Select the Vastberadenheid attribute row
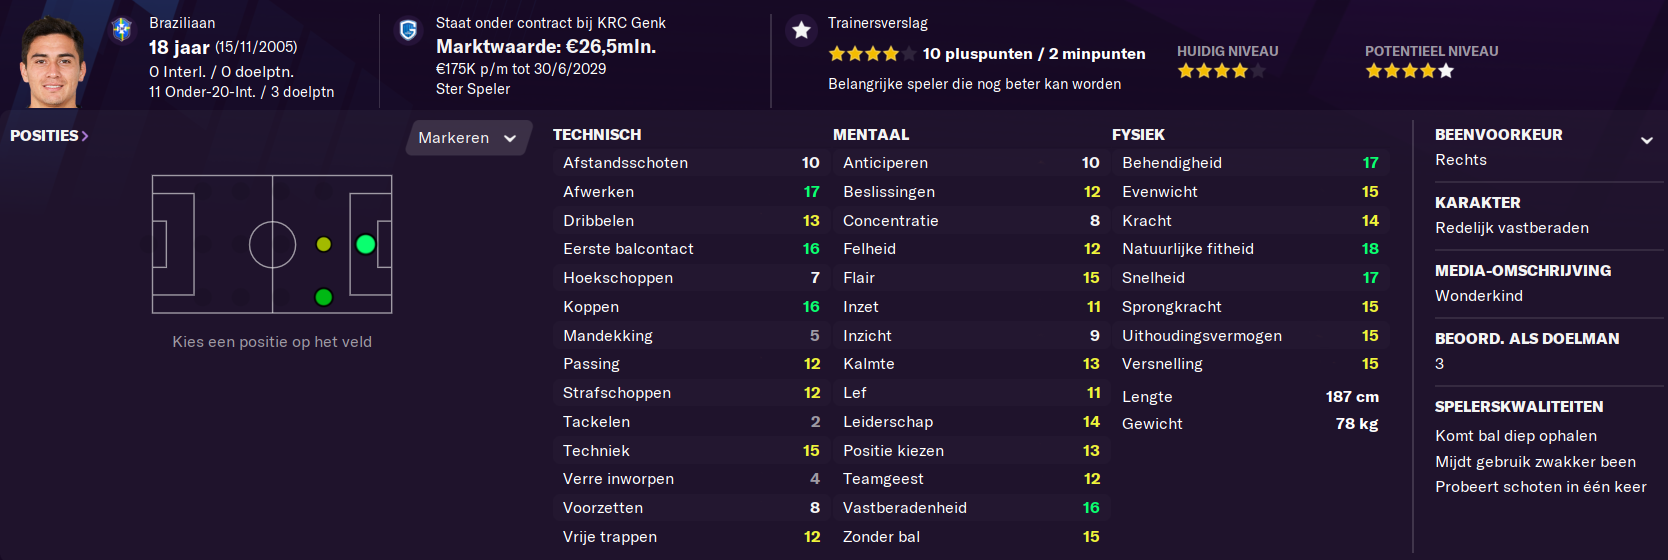Viewport: 1668px width, 560px height. [971, 508]
